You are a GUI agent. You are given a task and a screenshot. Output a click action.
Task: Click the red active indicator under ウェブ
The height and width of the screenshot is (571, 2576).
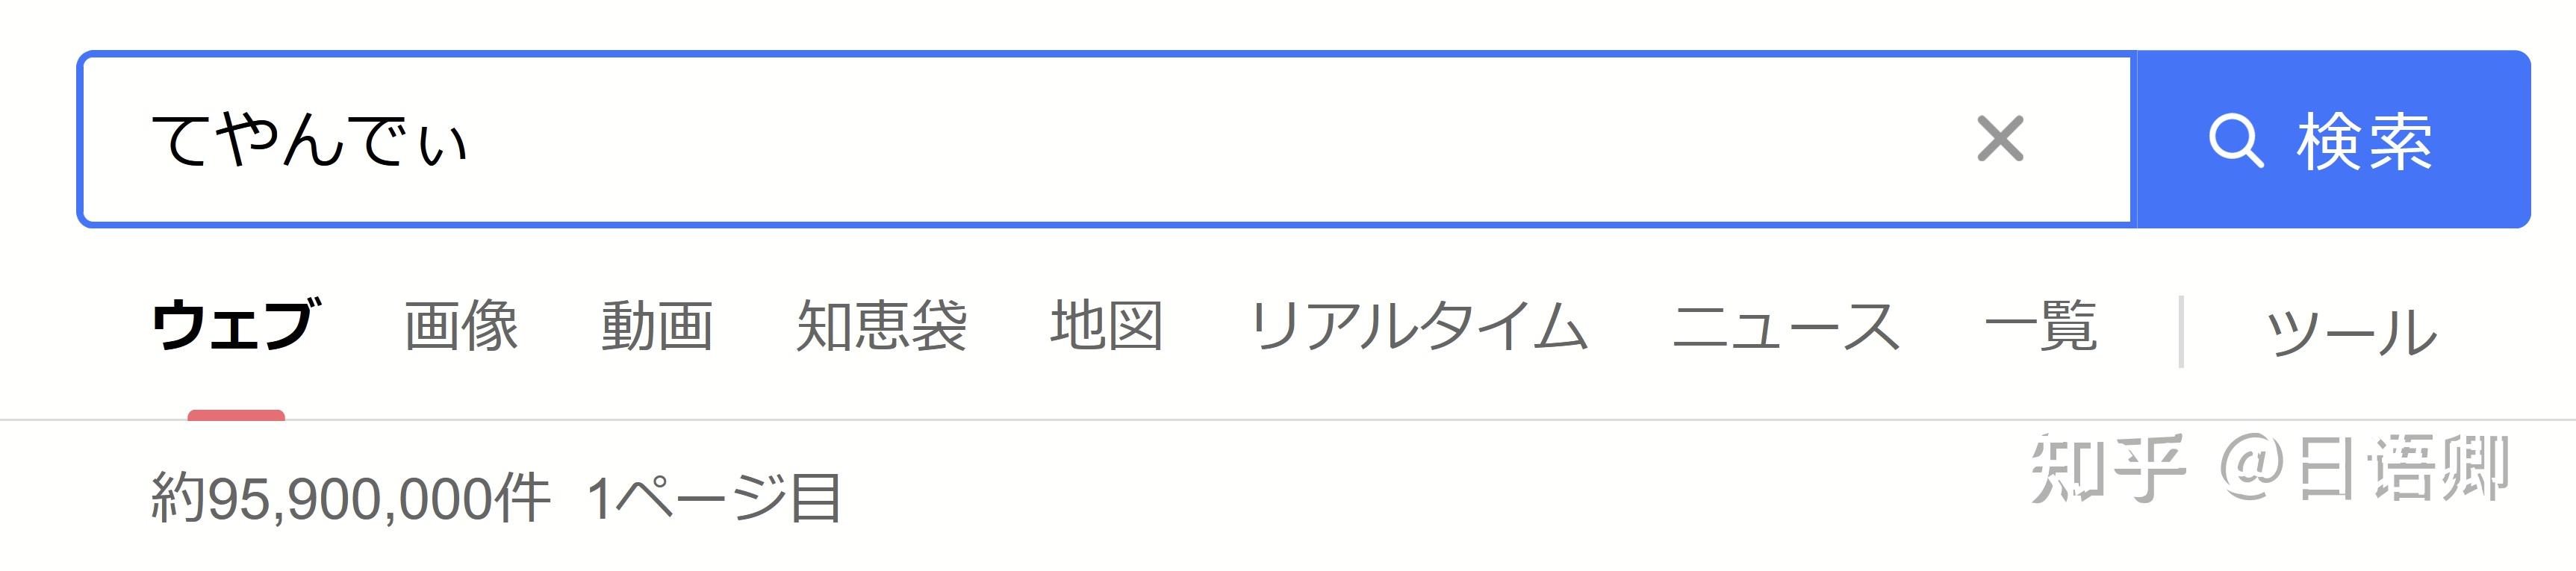tap(236, 415)
